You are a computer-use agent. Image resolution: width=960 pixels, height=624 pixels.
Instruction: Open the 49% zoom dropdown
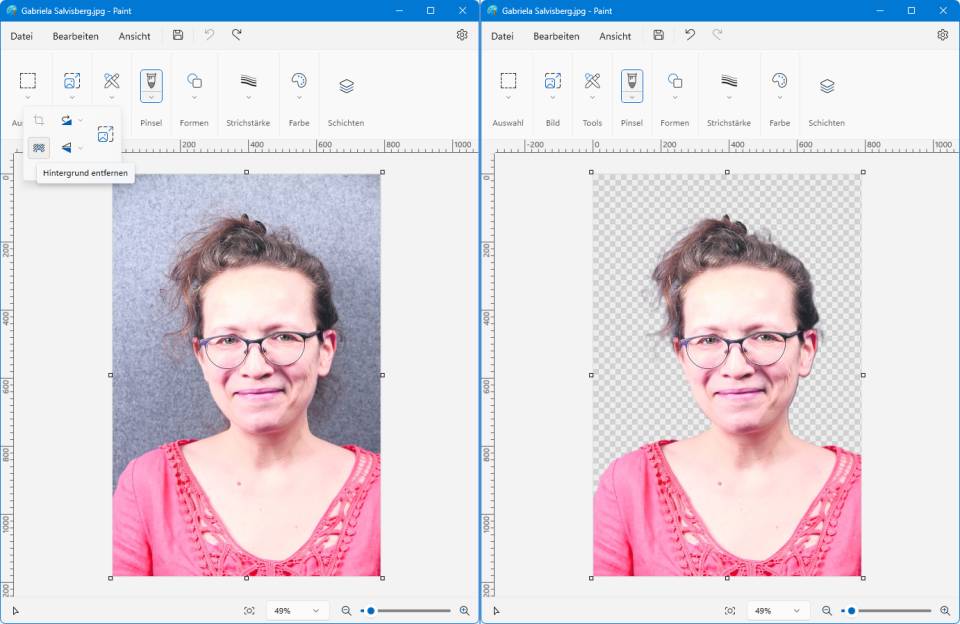(x=296, y=609)
